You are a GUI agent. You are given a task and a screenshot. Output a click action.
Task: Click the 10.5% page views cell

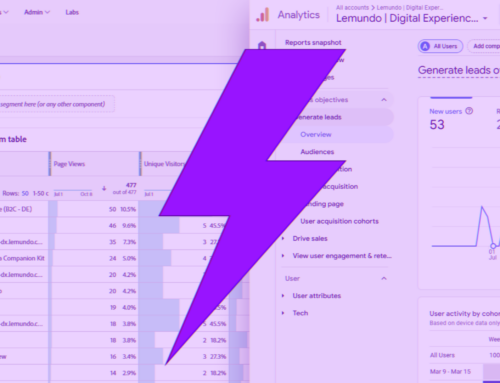click(x=128, y=209)
